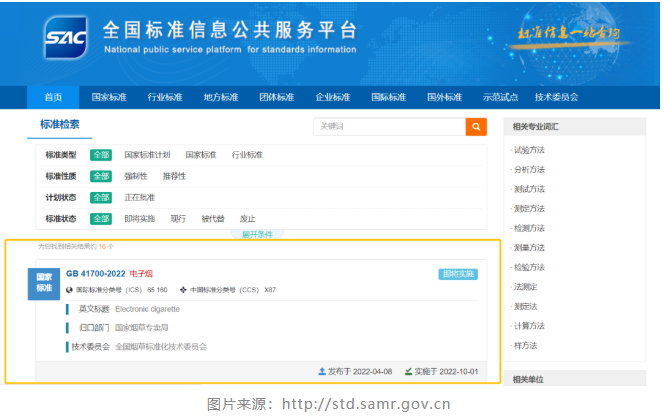Screen dimensions: 664x418
Task: Click 试验方法 in related terms sidebar
Action: [529, 150]
